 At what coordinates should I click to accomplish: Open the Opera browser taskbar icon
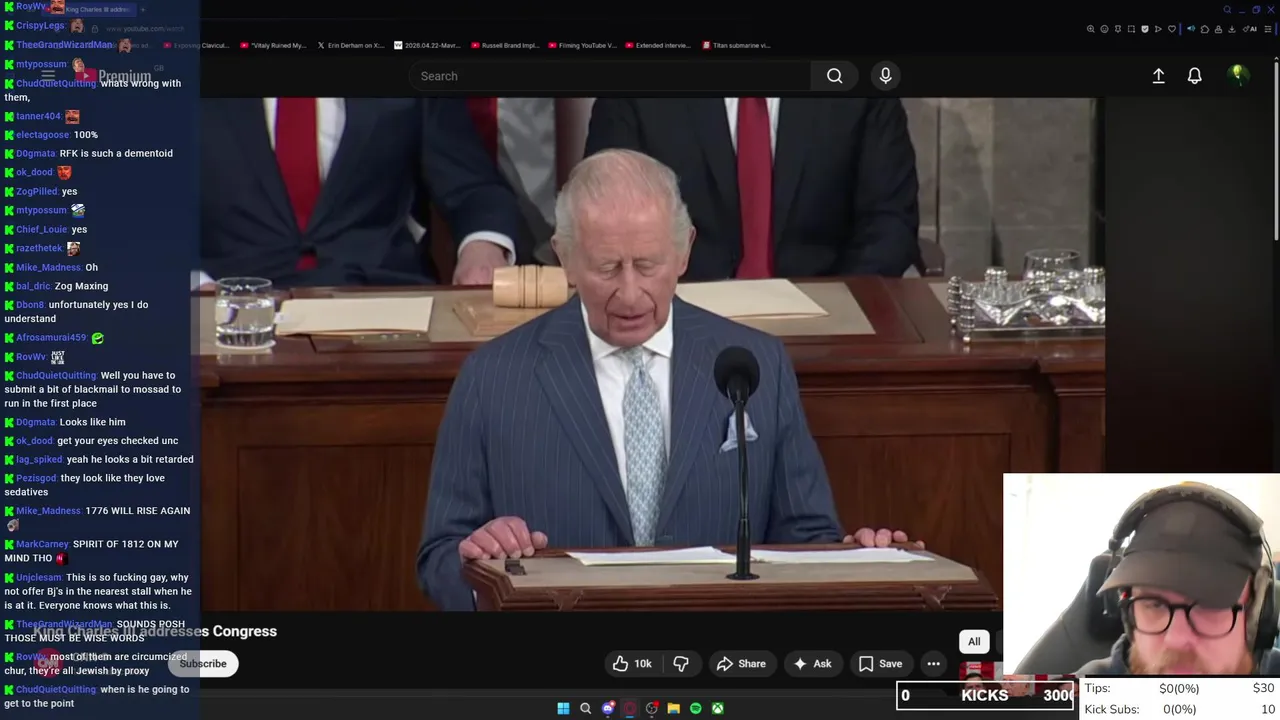(629, 708)
